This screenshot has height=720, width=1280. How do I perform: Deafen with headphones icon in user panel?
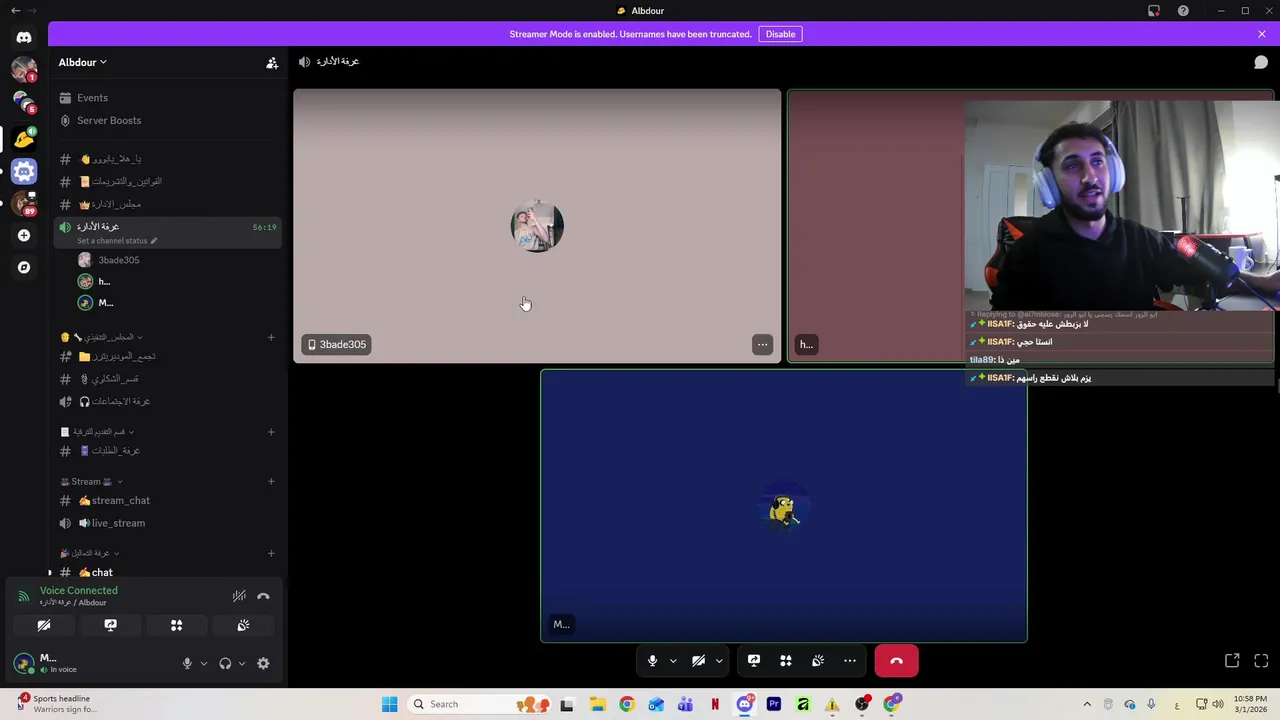pos(225,663)
